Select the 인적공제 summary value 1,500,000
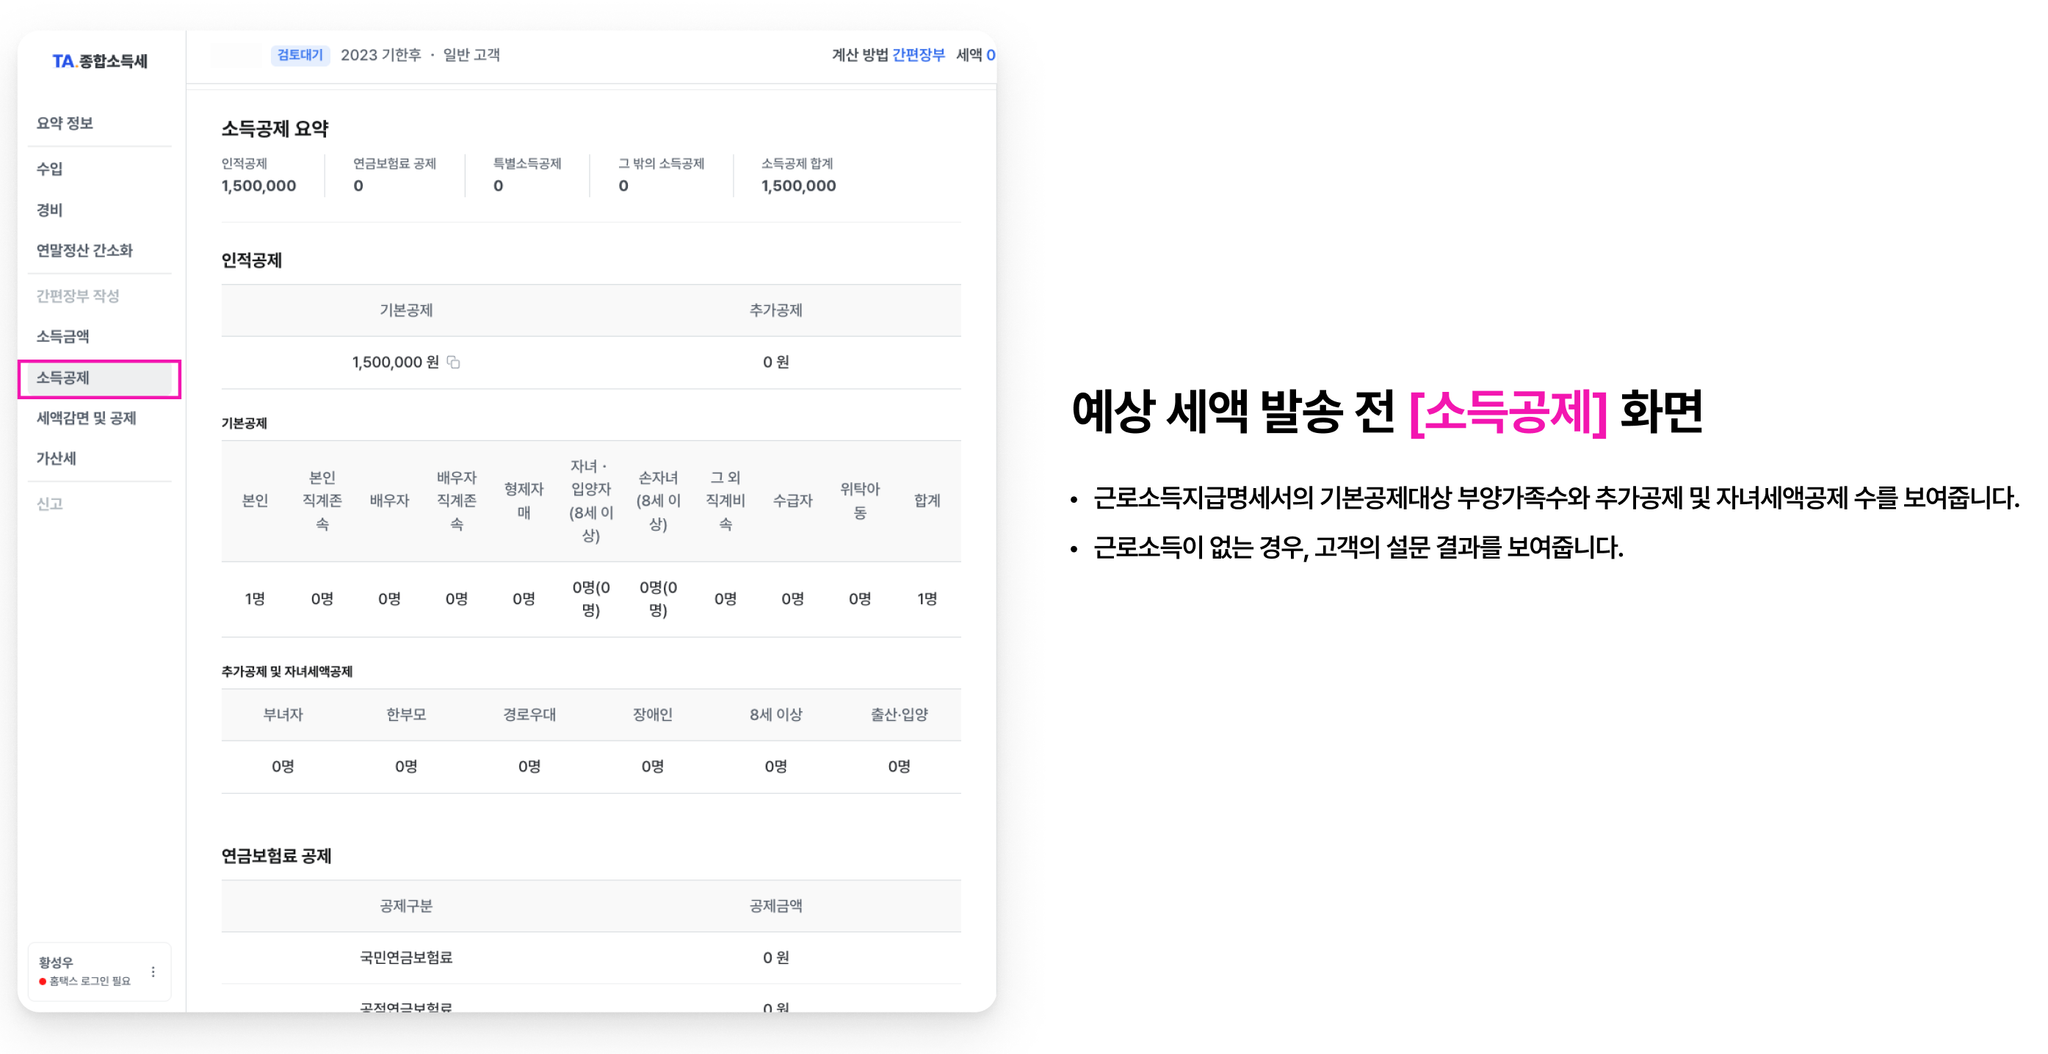The width and height of the screenshot is (2048, 1054). pyautogui.click(x=259, y=186)
